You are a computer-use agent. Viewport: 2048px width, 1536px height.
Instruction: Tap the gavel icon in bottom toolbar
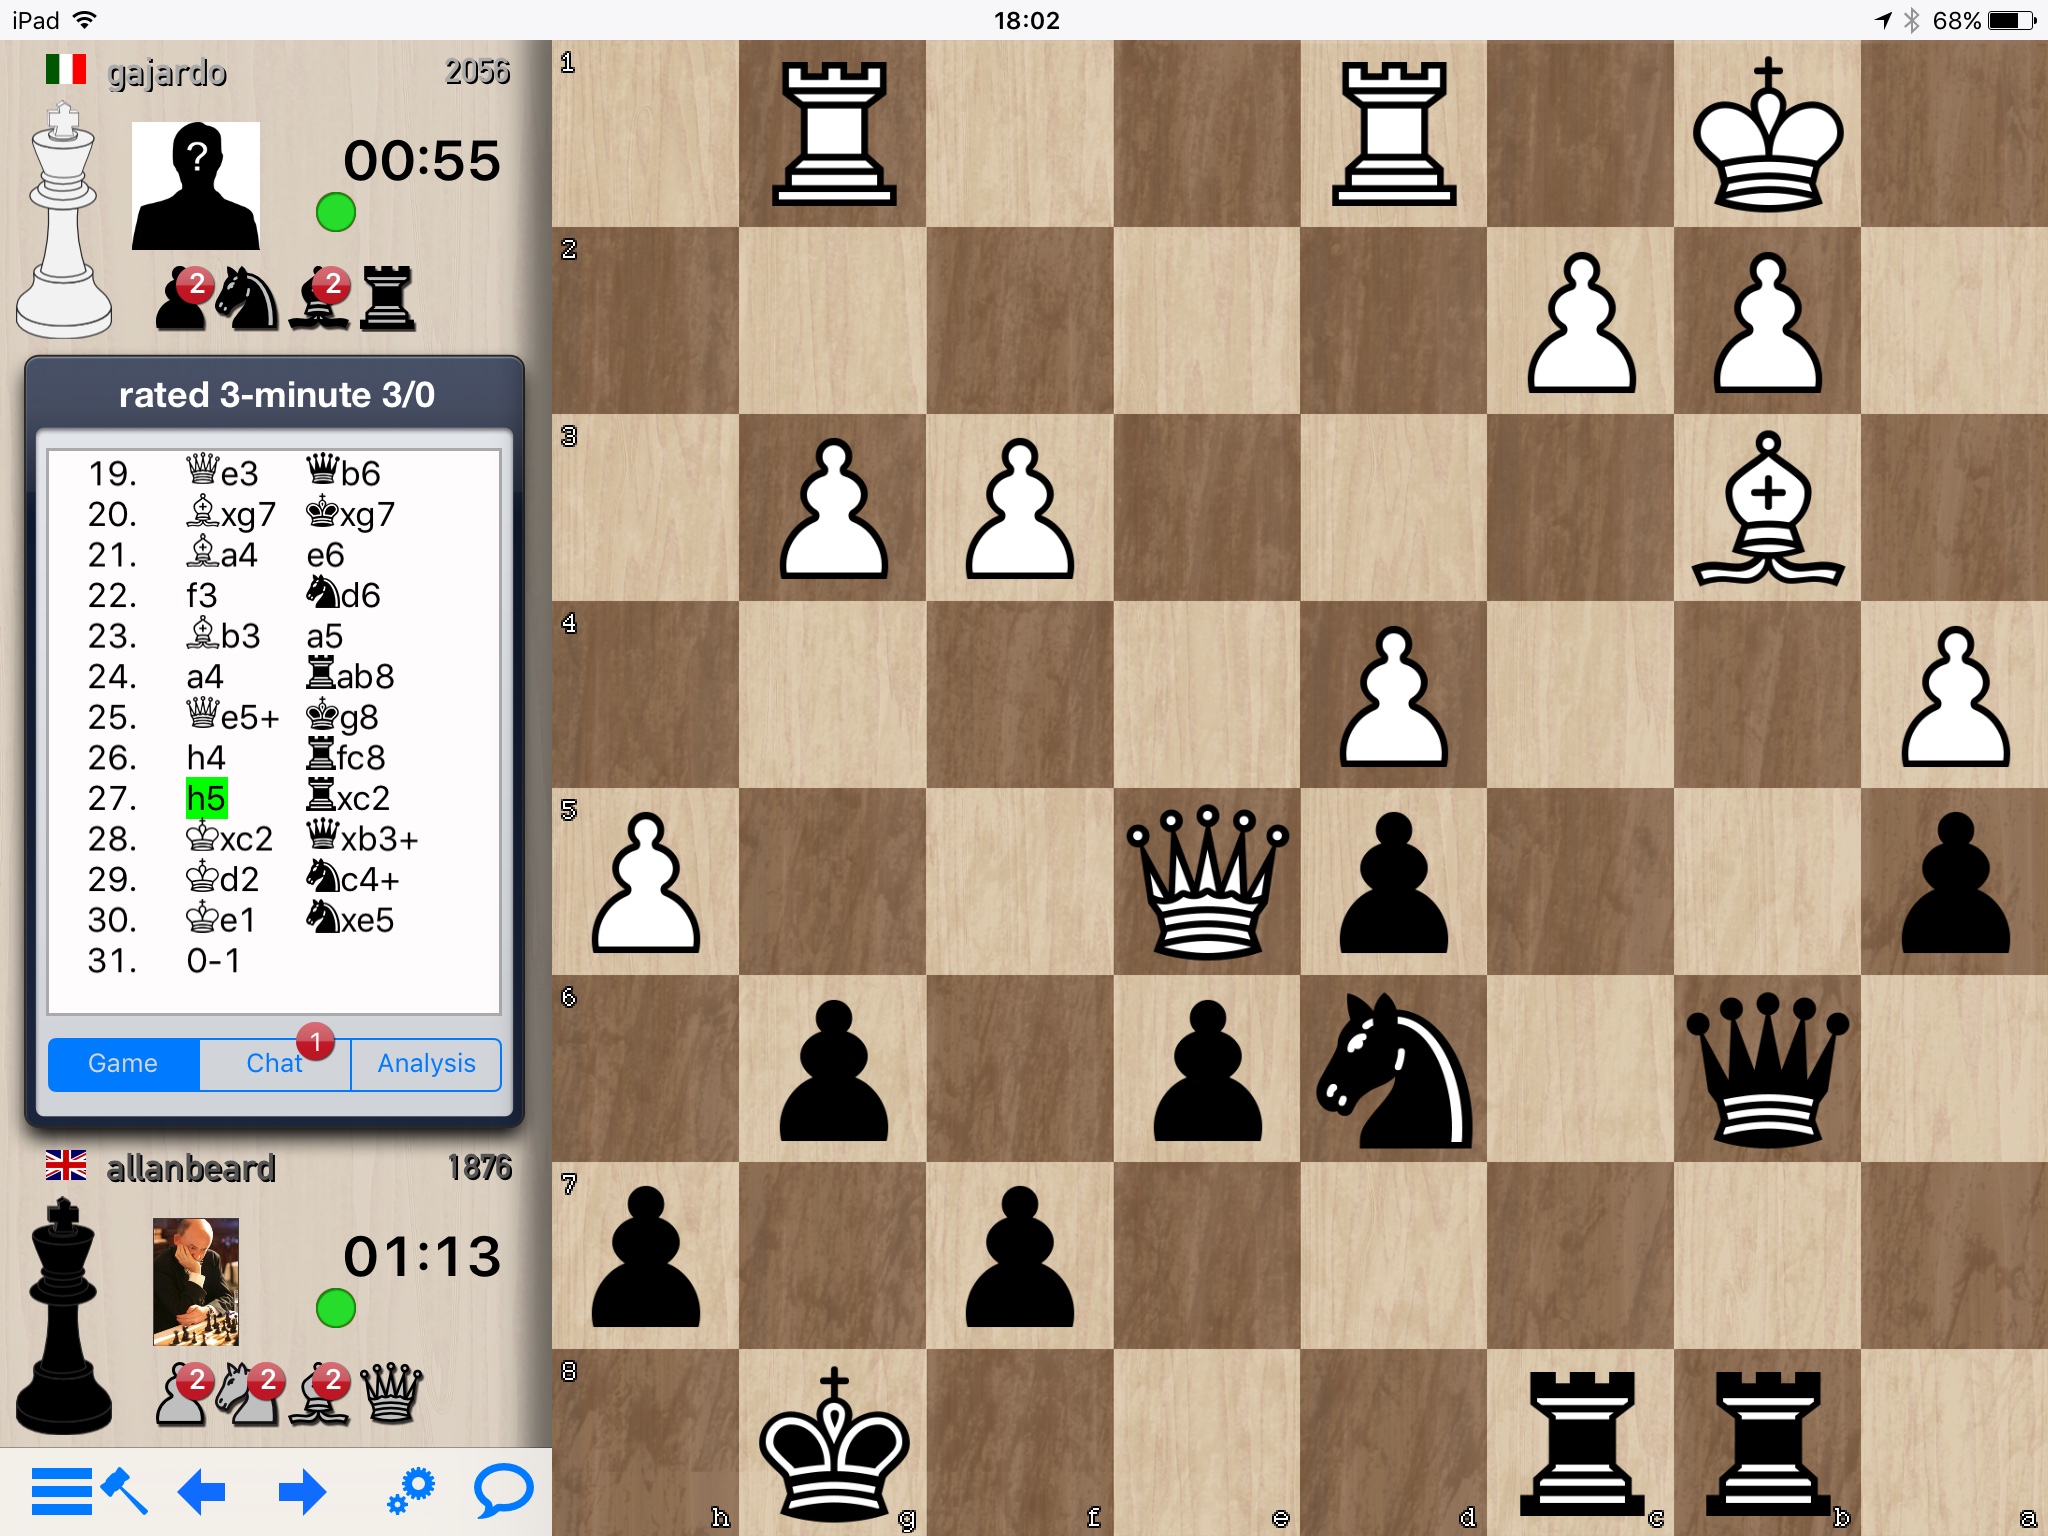tap(125, 1491)
